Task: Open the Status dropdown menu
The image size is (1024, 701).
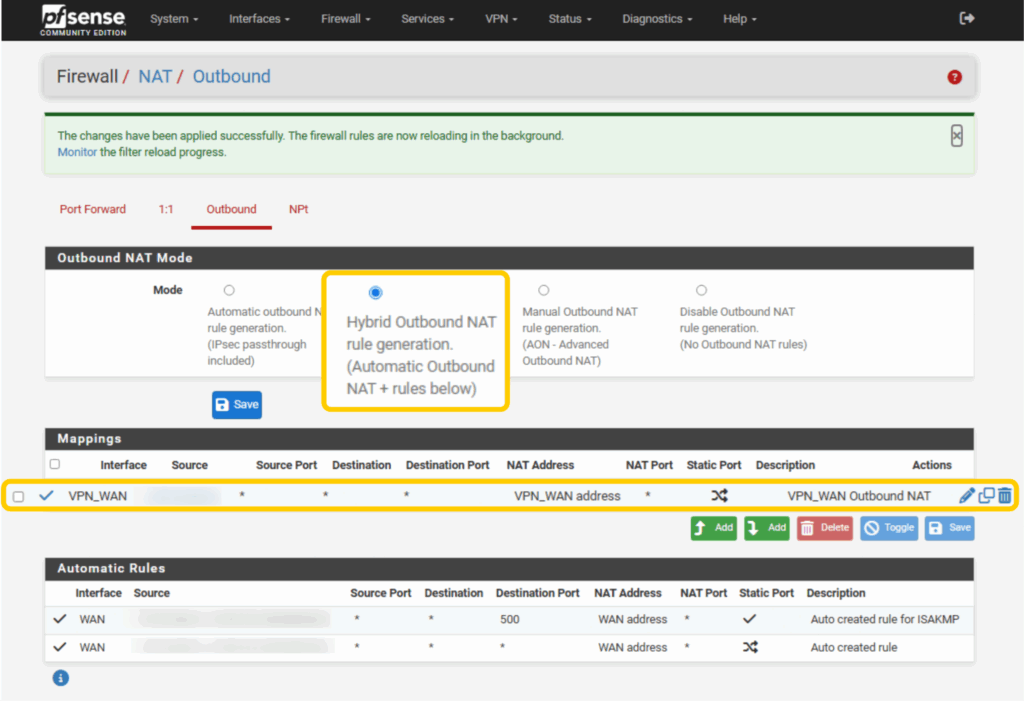Action: tap(569, 19)
